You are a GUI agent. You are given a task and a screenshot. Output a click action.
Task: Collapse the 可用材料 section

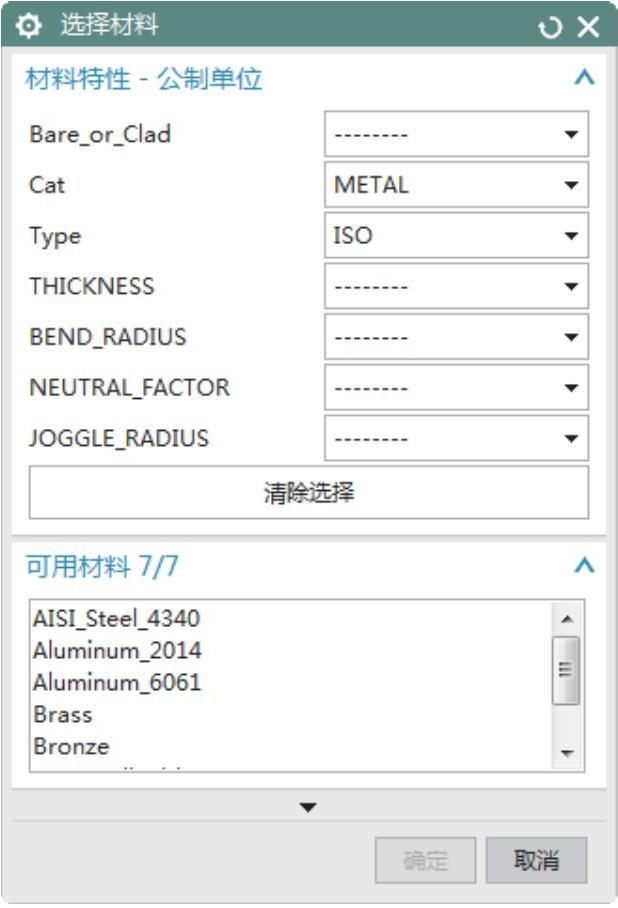tap(585, 566)
